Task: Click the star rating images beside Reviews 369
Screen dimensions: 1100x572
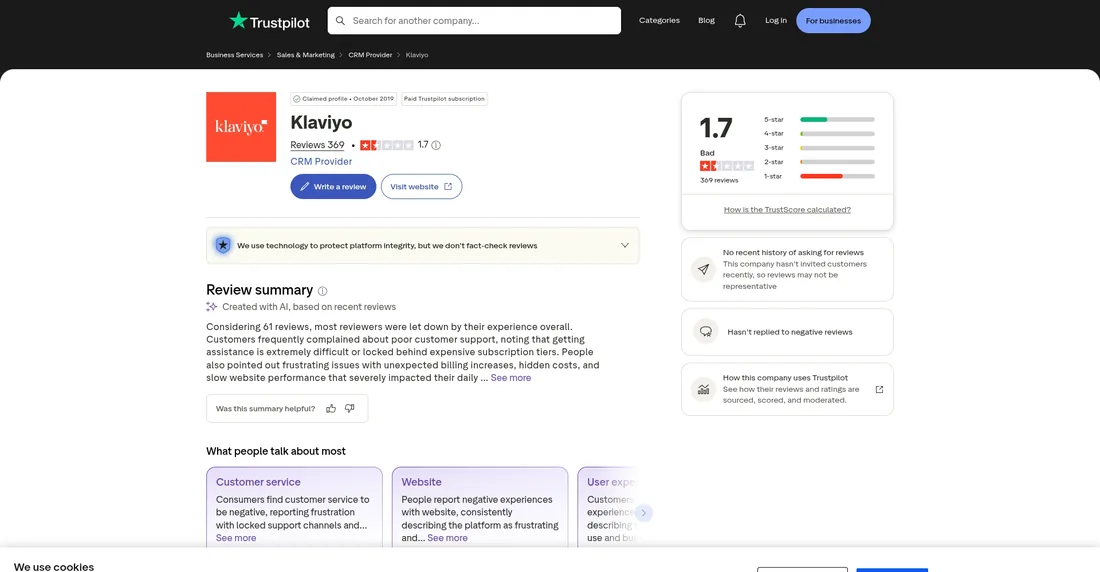Action: click(387, 145)
